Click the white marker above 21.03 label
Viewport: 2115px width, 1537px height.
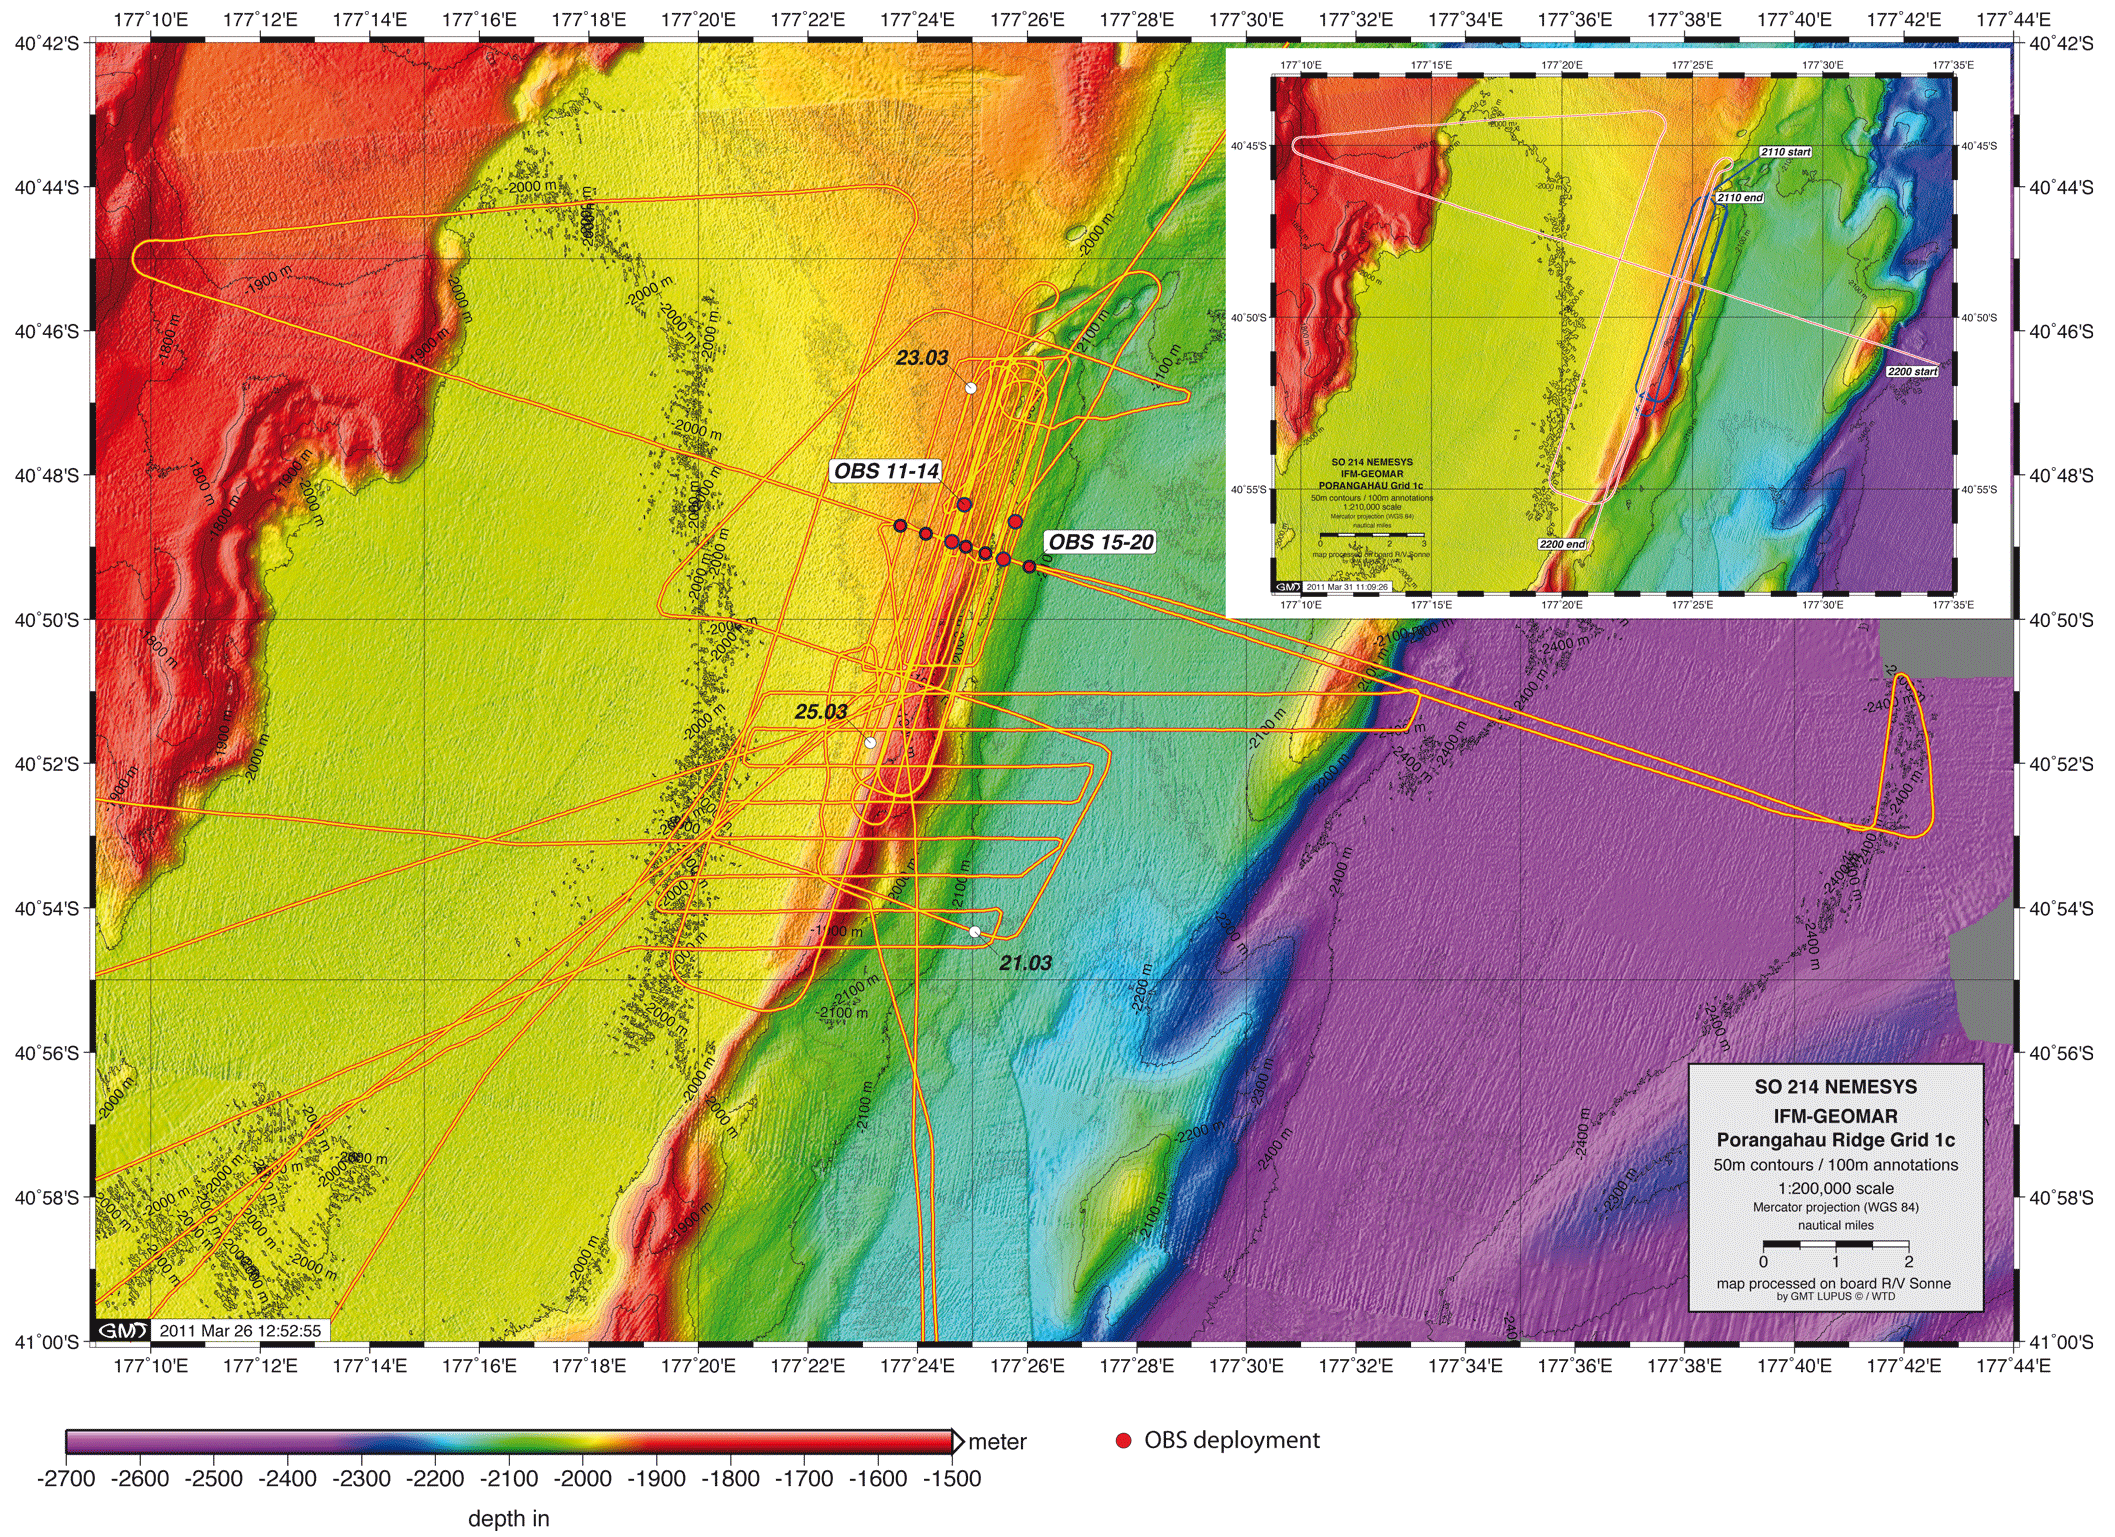pyautogui.click(x=975, y=931)
